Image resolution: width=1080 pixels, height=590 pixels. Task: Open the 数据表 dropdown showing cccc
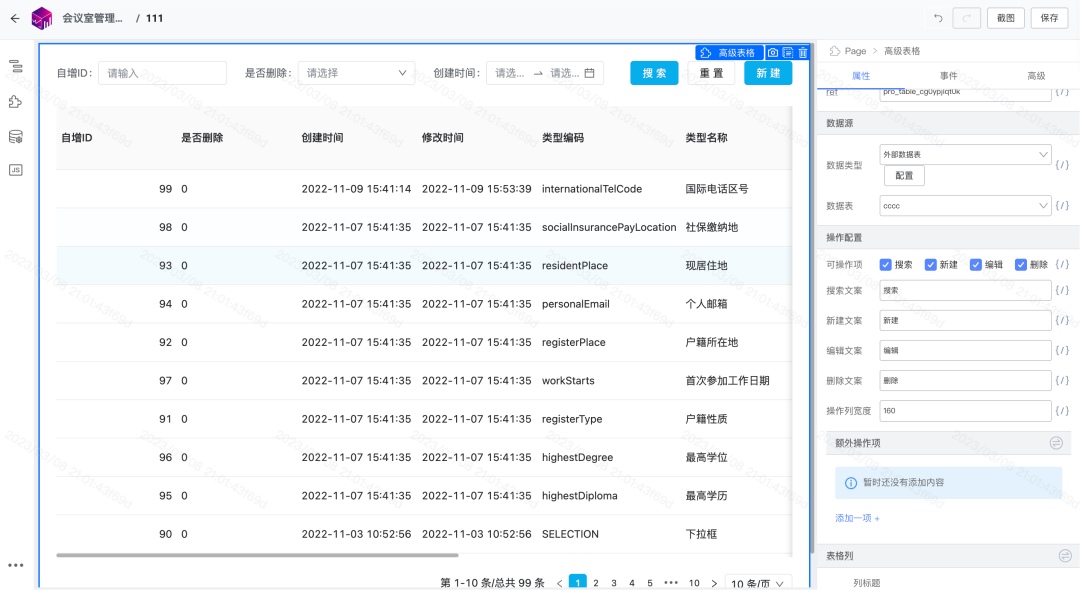965,206
